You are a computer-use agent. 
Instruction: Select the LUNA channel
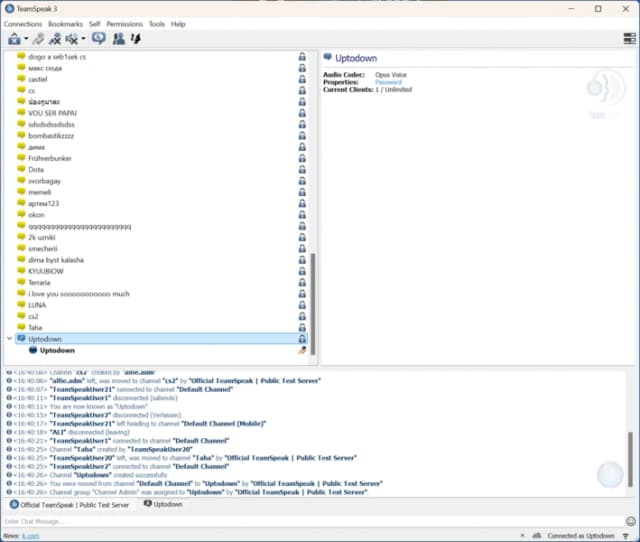pyautogui.click(x=37, y=305)
